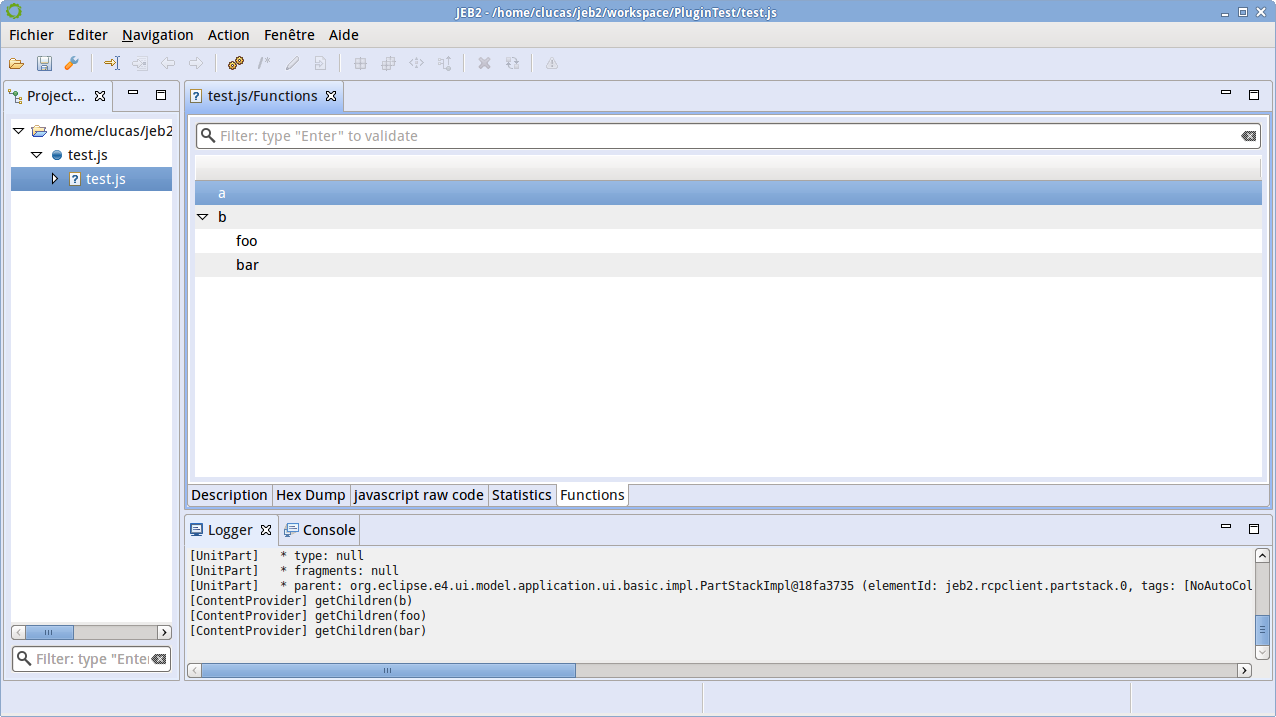Screen dimensions: 1276x717
Task: Select the Functions bottom tab
Action: (x=592, y=495)
